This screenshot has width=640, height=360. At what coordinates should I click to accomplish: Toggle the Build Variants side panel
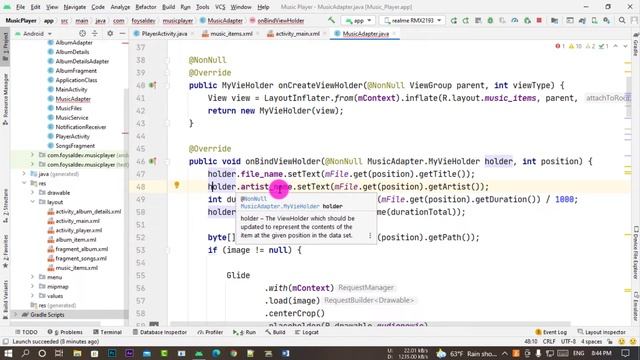5,299
